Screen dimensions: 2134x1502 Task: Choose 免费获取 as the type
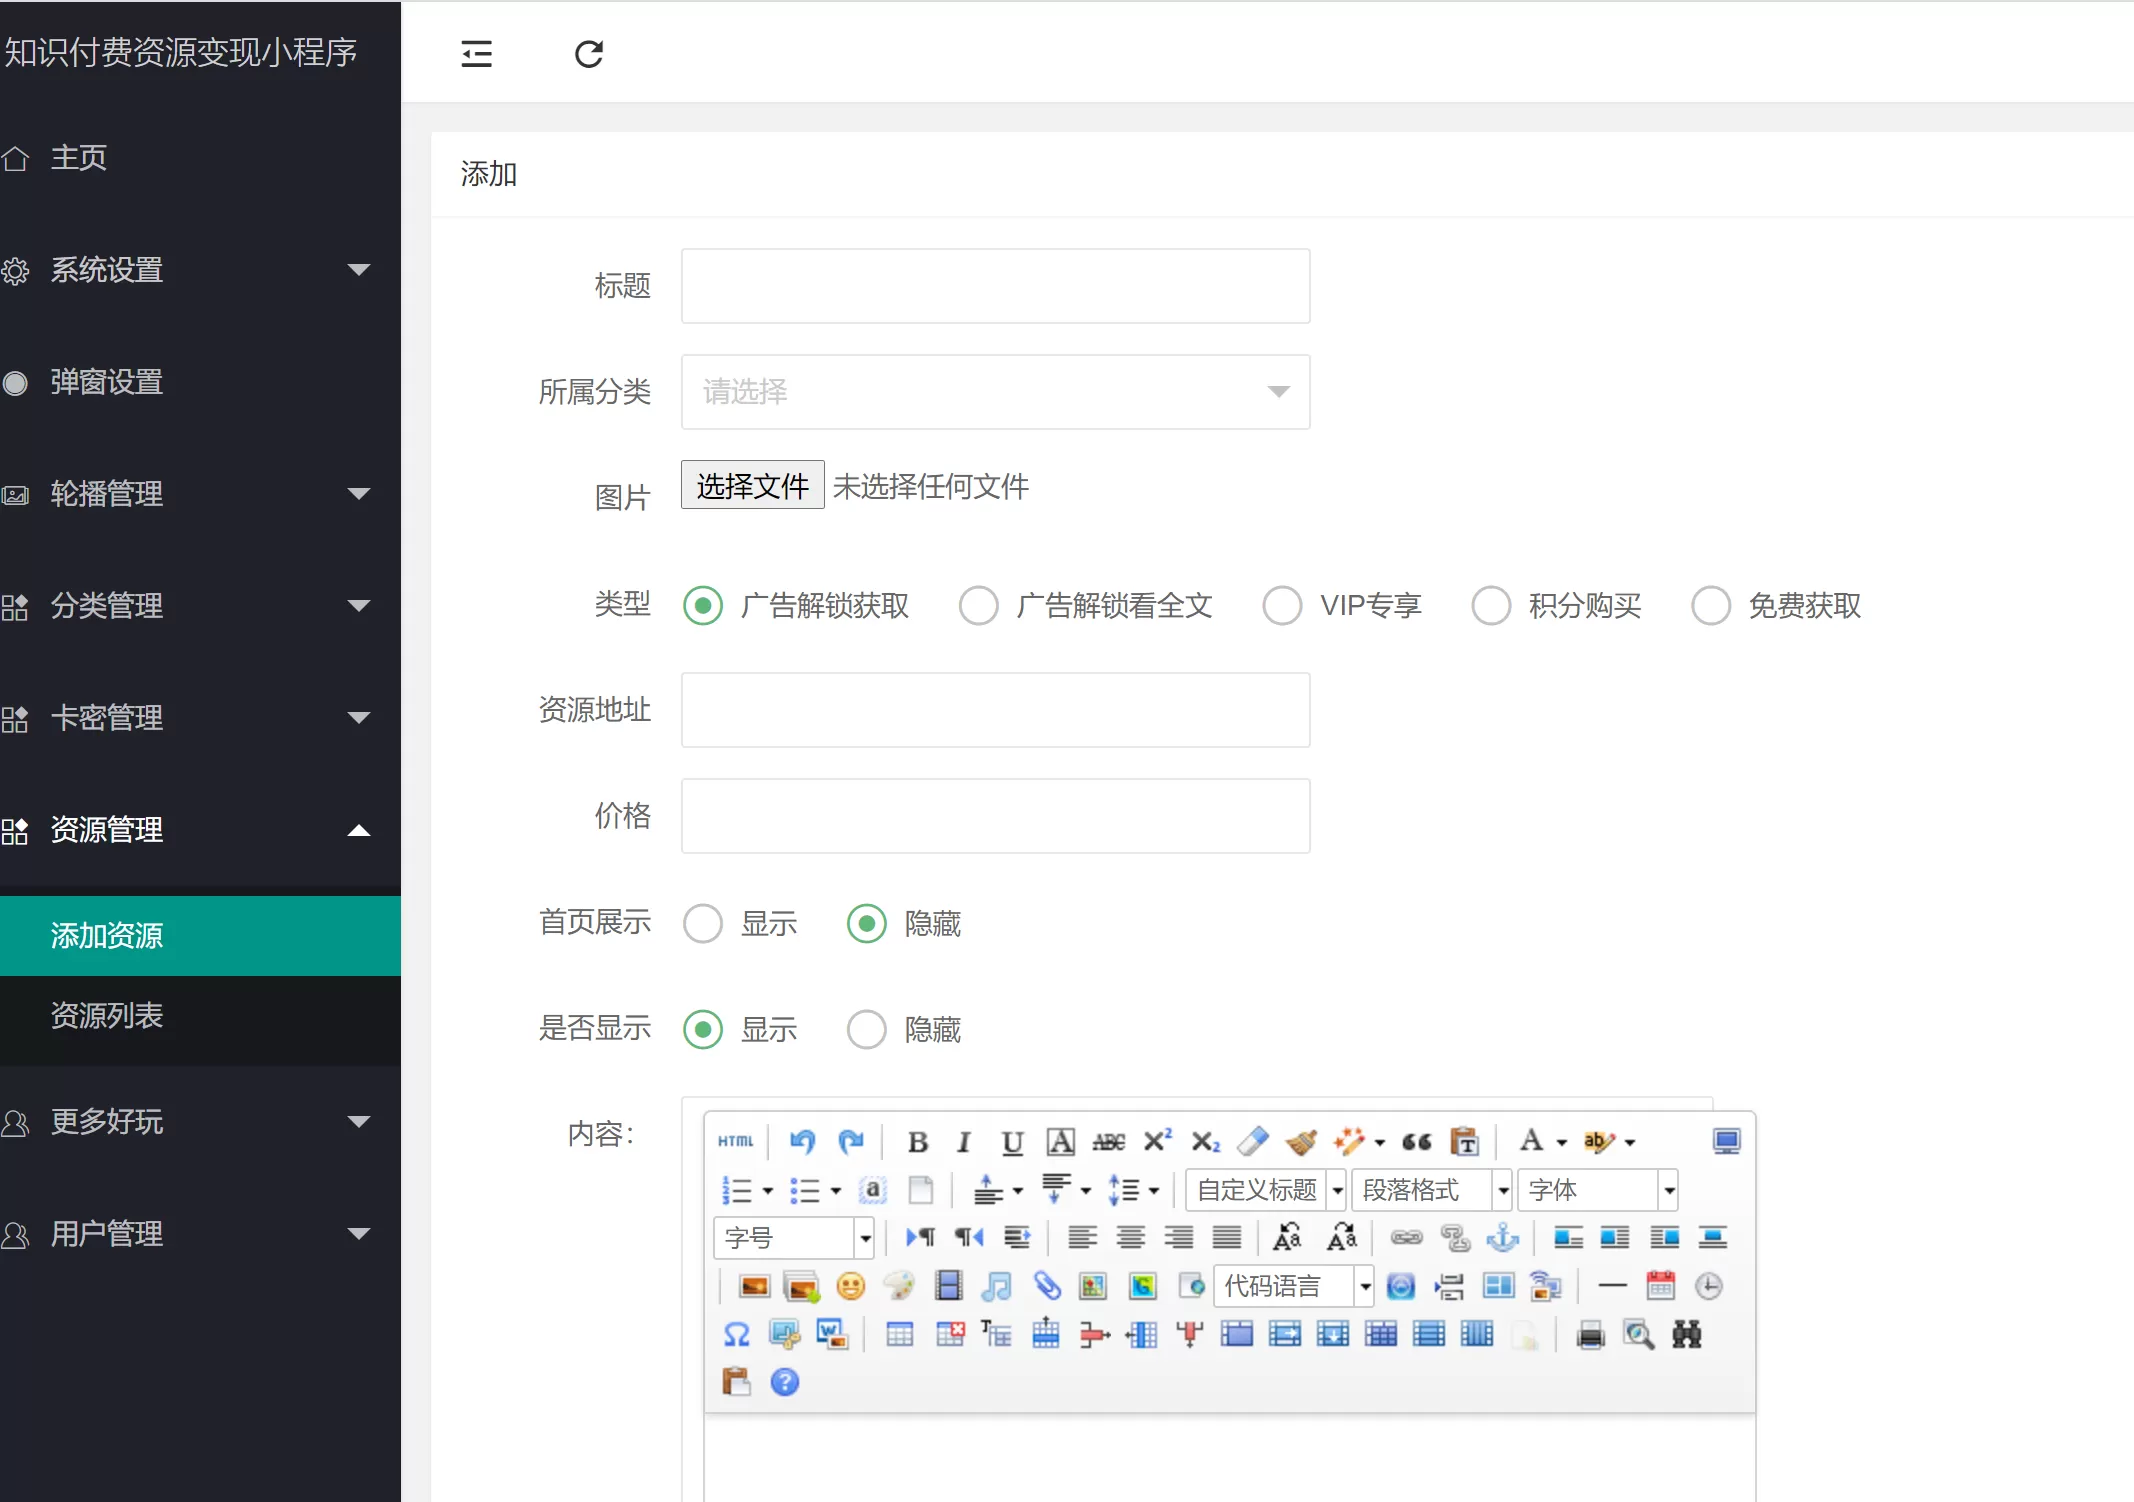1710,605
